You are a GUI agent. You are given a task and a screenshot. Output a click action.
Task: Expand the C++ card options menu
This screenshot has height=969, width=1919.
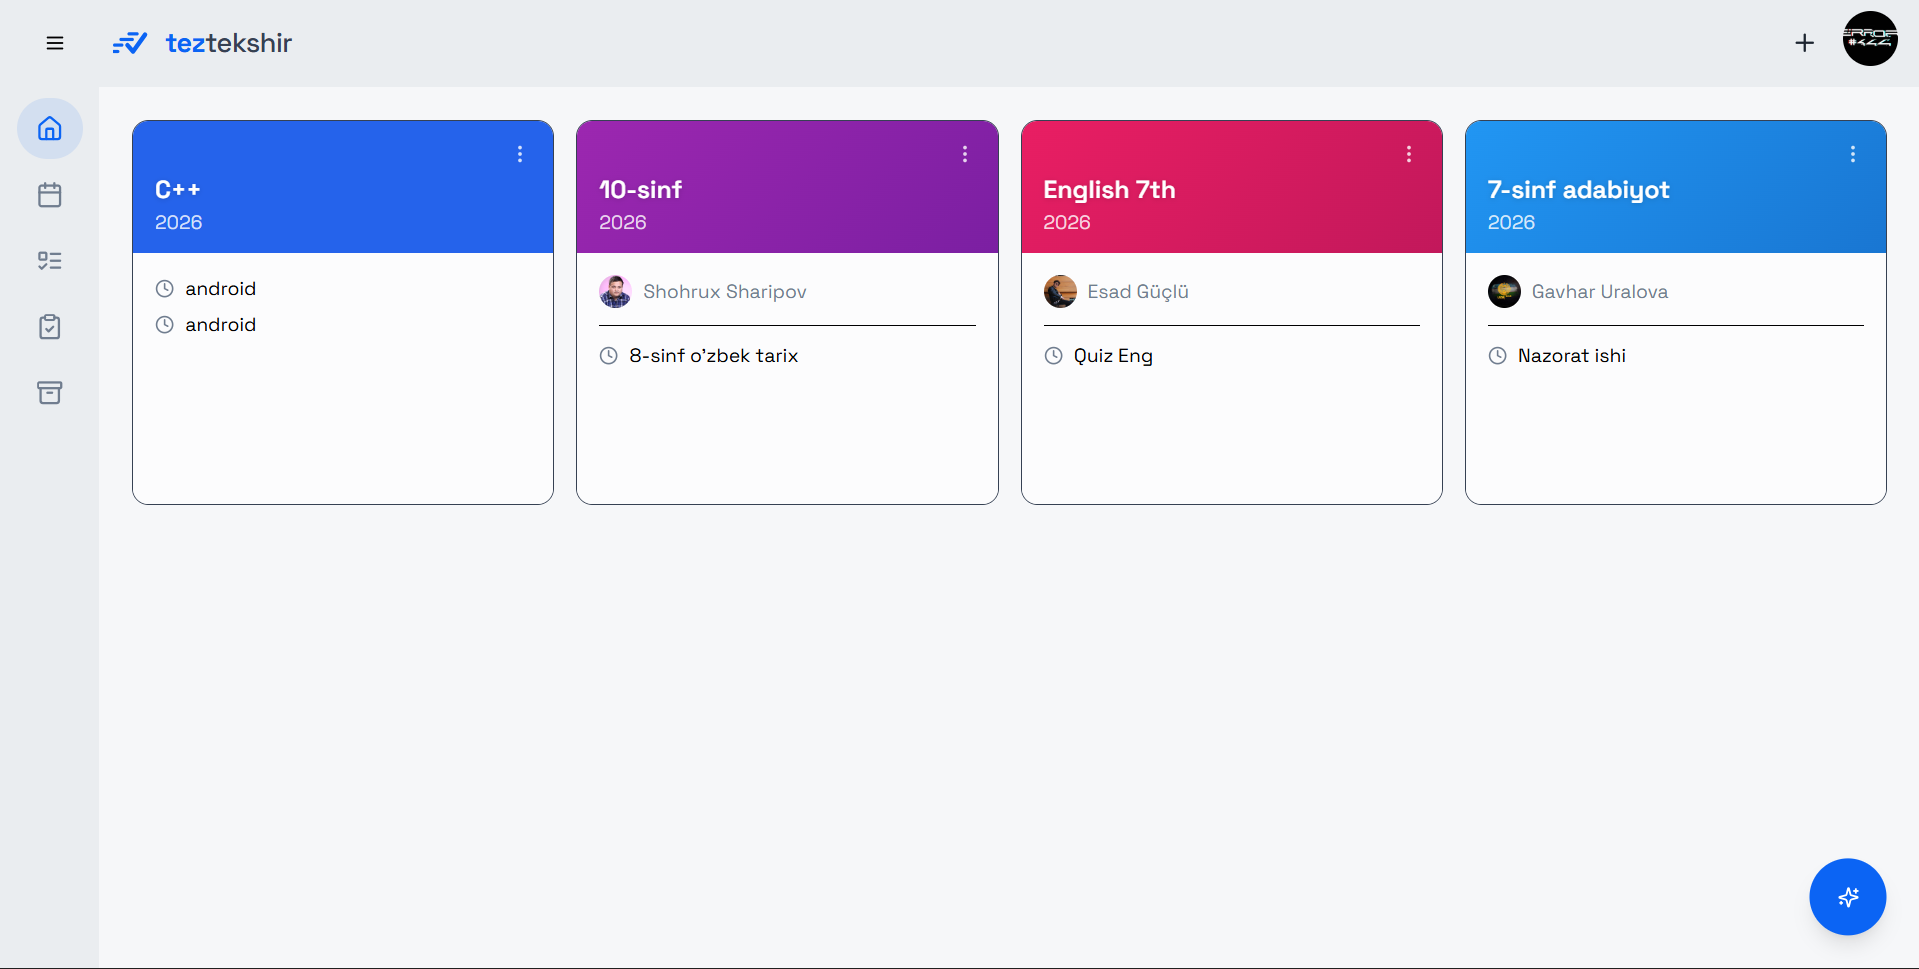520,154
